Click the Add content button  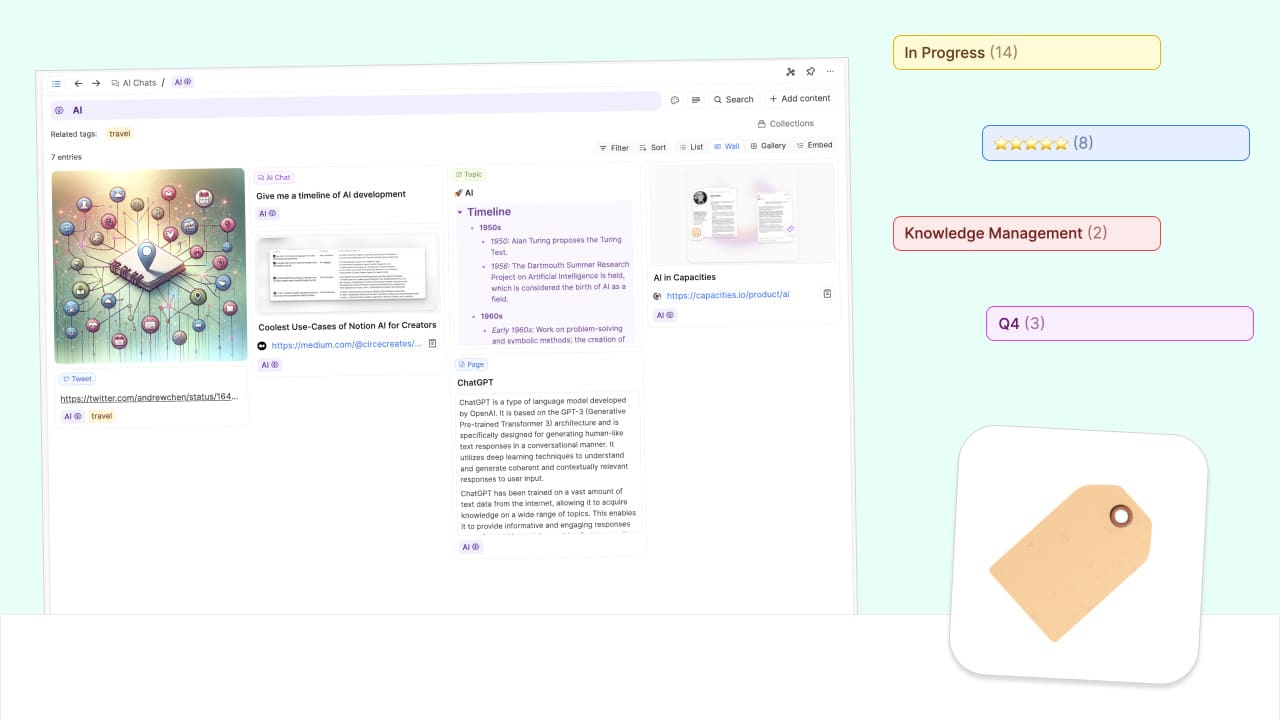[800, 98]
